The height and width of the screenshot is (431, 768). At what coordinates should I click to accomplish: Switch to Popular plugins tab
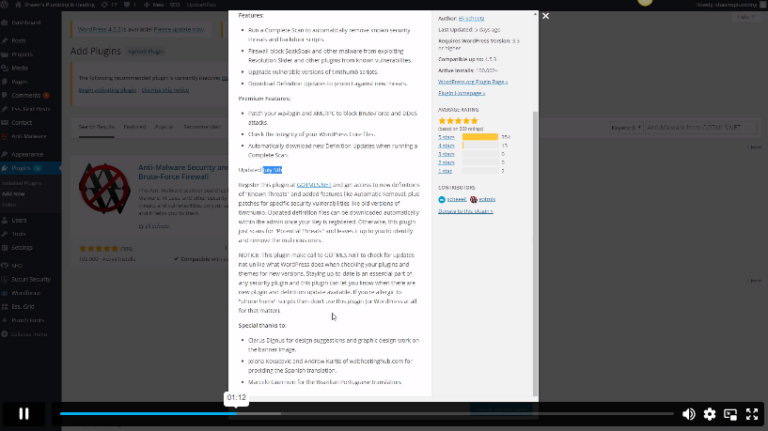tap(165, 127)
